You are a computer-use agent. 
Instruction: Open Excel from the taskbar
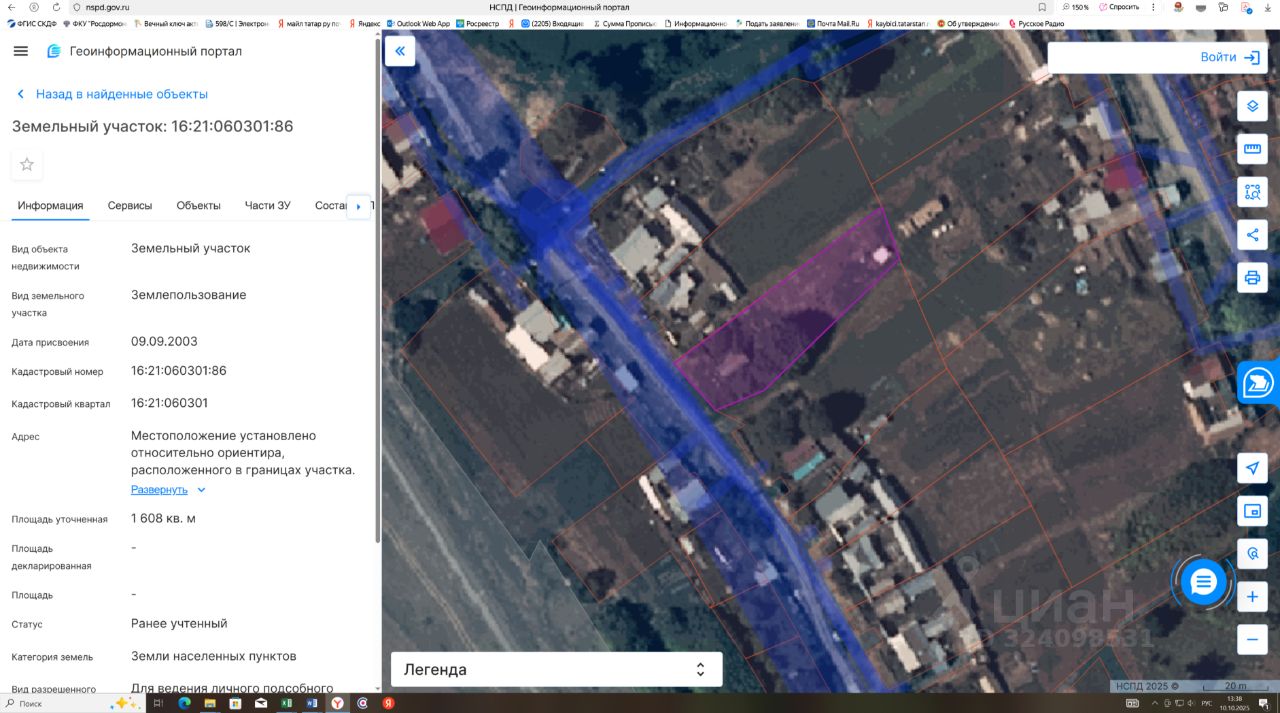tap(286, 704)
